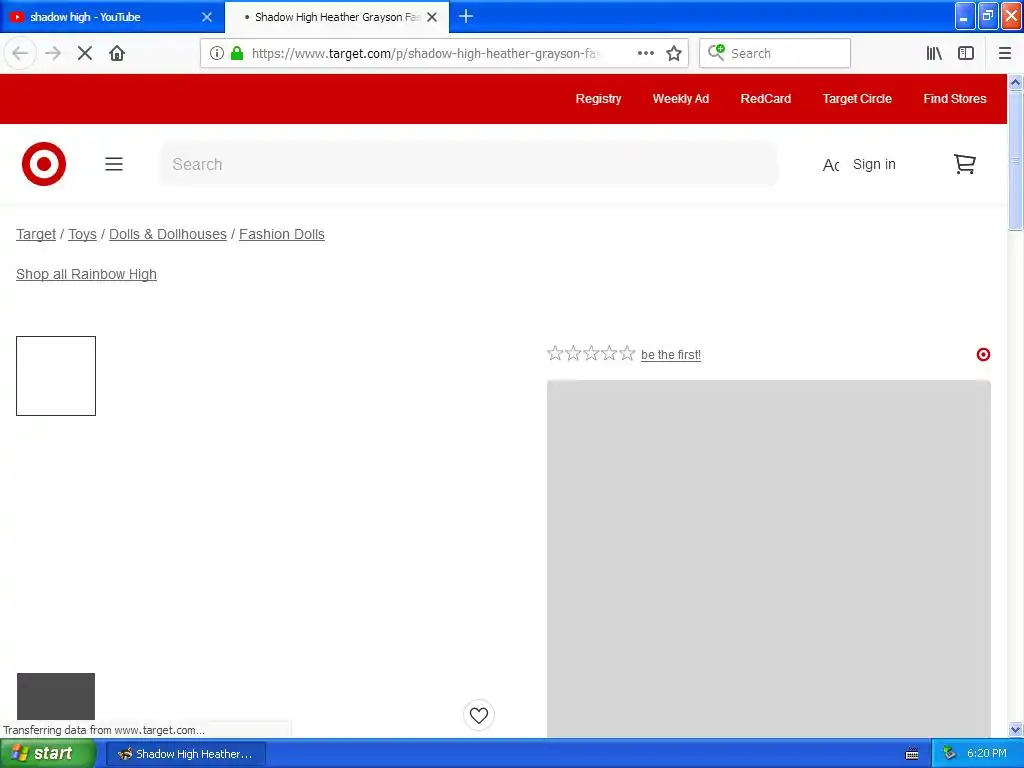
Task: Click the green padlock security icon
Action: [x=237, y=54]
